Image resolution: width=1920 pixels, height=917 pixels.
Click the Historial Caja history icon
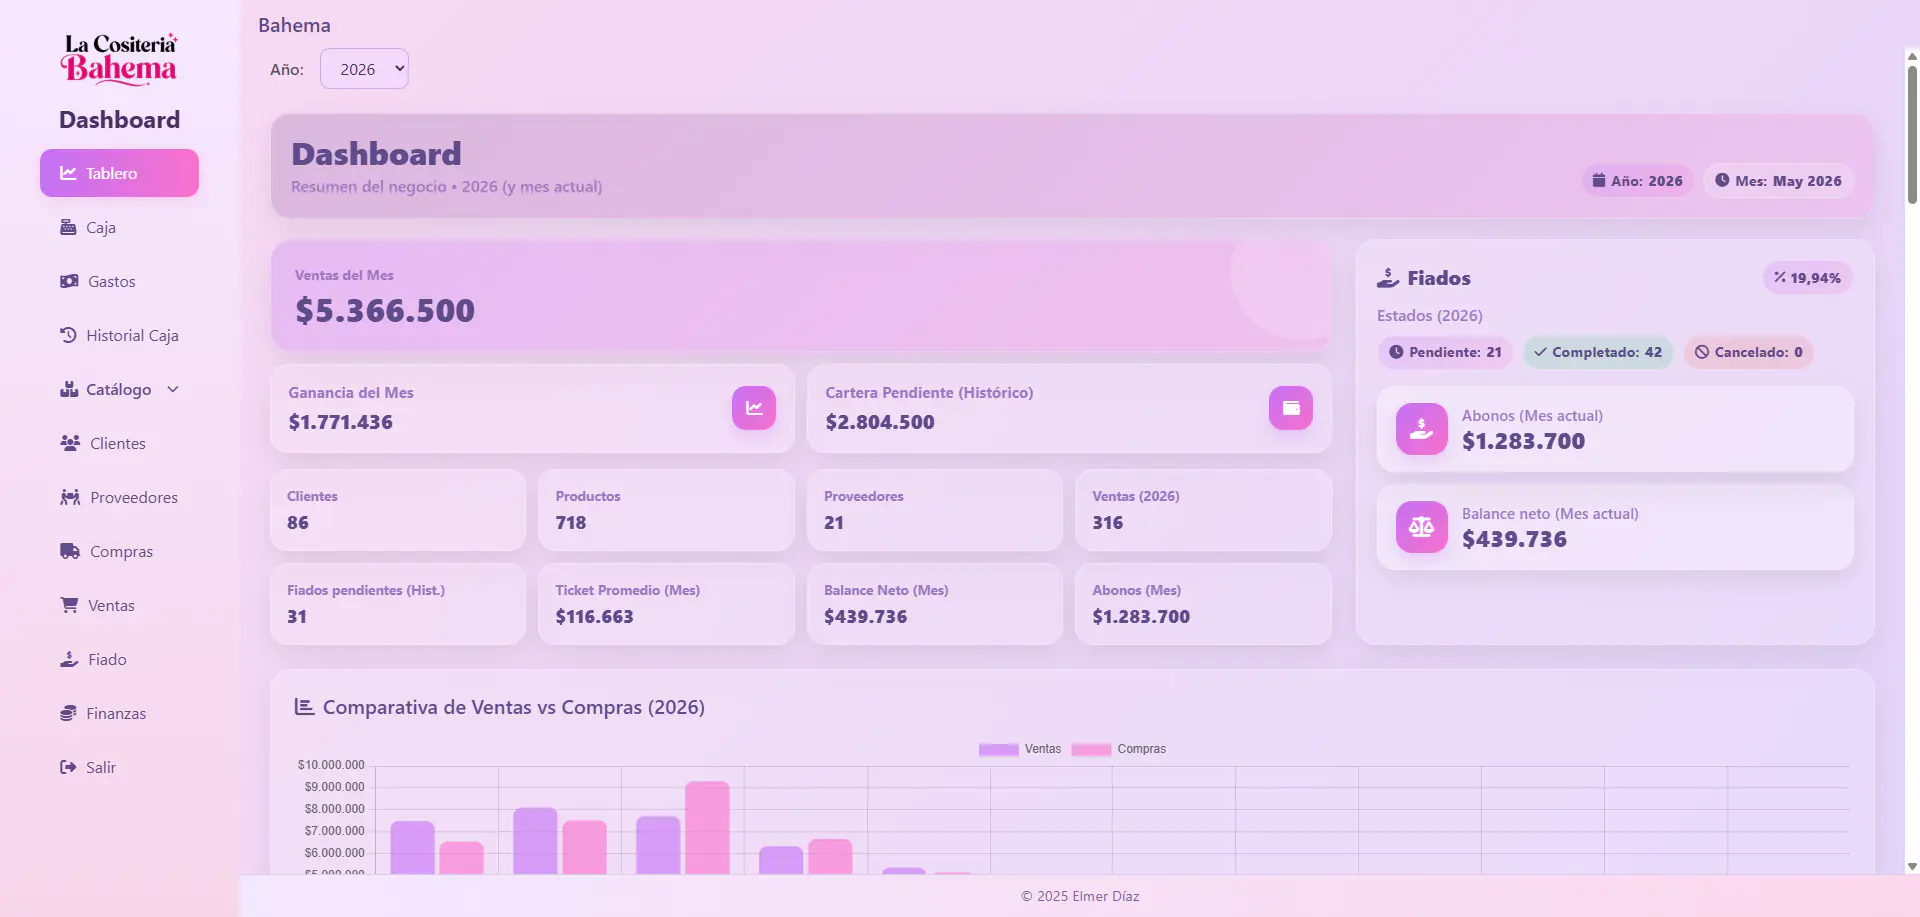(68, 335)
